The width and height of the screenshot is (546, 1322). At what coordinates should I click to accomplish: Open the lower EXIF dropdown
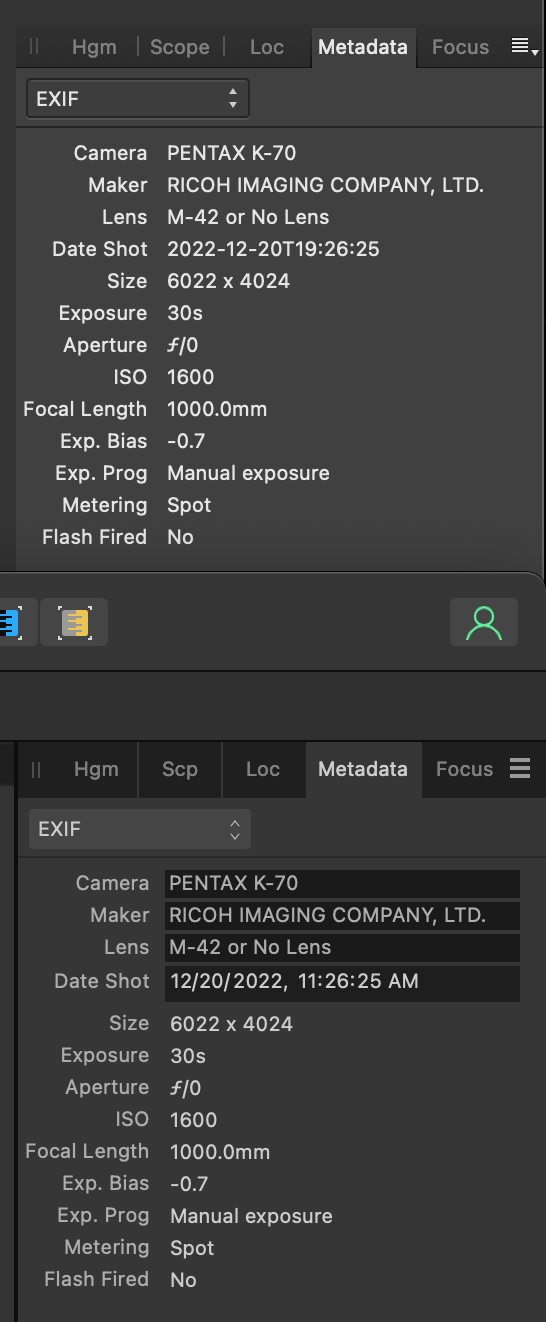(139, 829)
